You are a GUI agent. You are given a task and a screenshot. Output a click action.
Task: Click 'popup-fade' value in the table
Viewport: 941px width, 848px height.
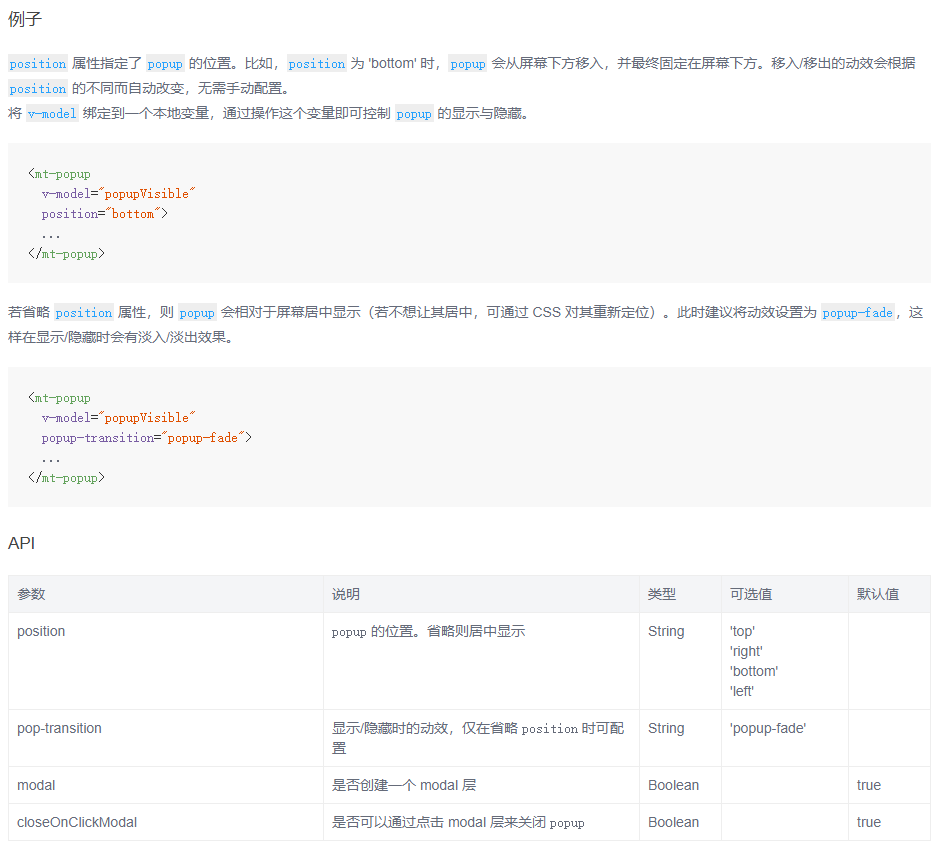[768, 729]
